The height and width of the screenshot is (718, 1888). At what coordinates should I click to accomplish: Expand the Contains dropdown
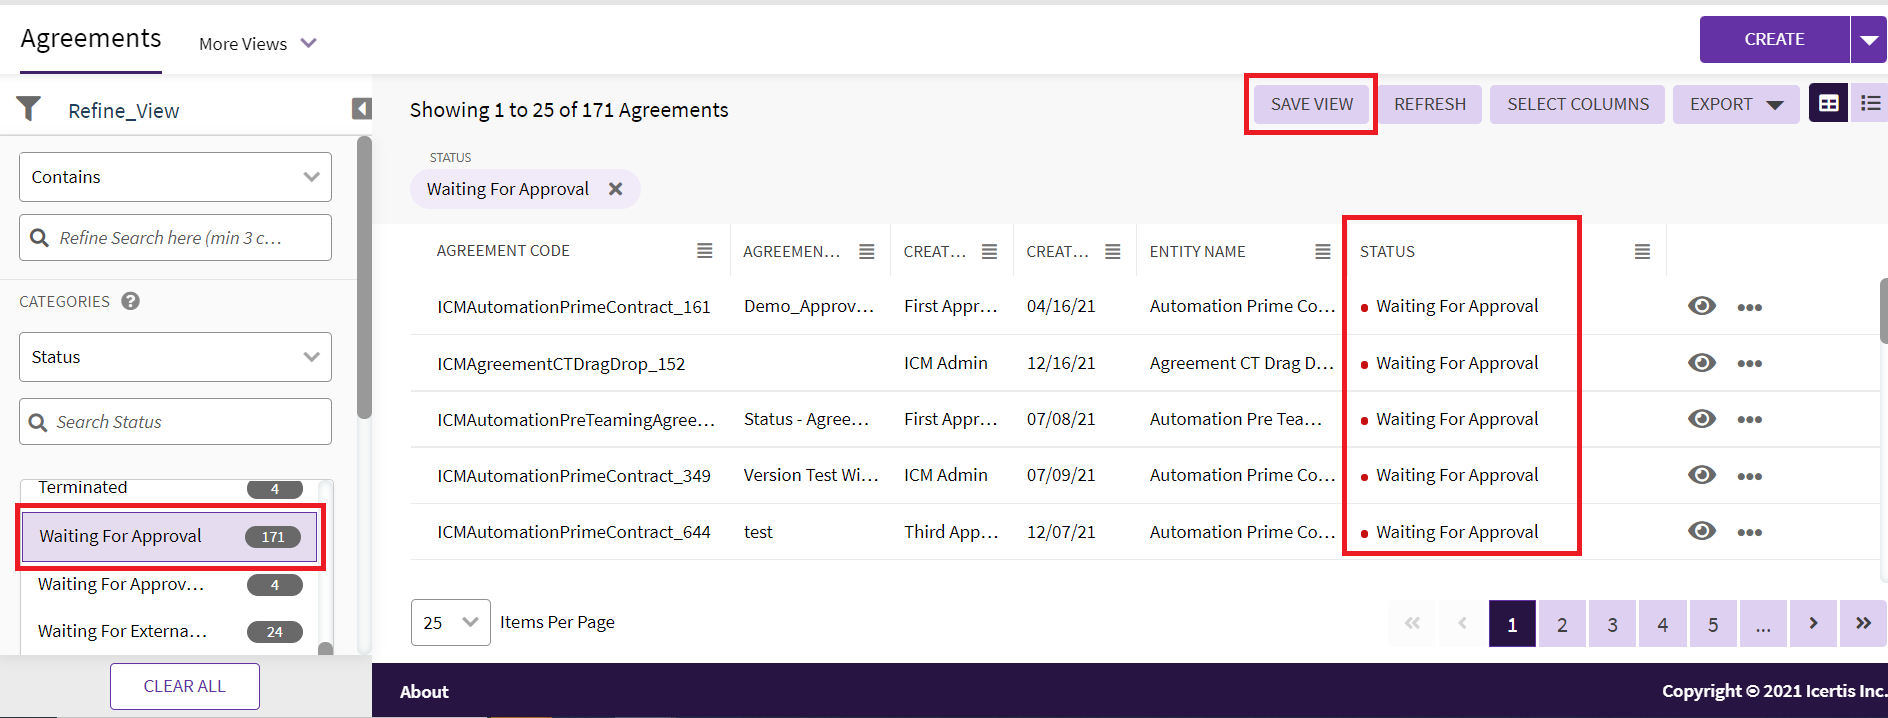point(175,177)
